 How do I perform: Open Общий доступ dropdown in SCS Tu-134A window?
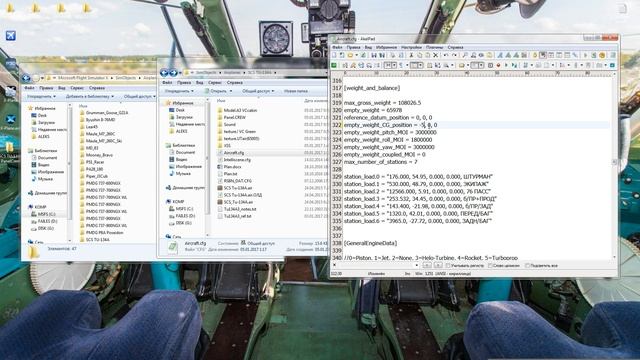tap(258, 91)
